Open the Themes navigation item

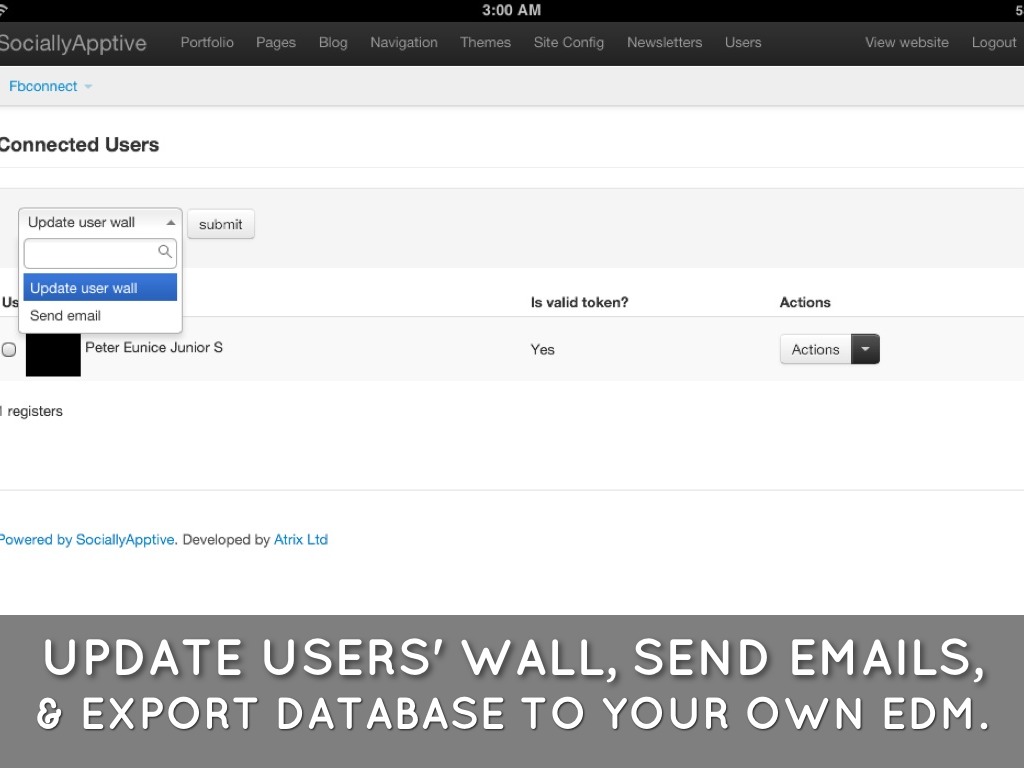point(485,43)
